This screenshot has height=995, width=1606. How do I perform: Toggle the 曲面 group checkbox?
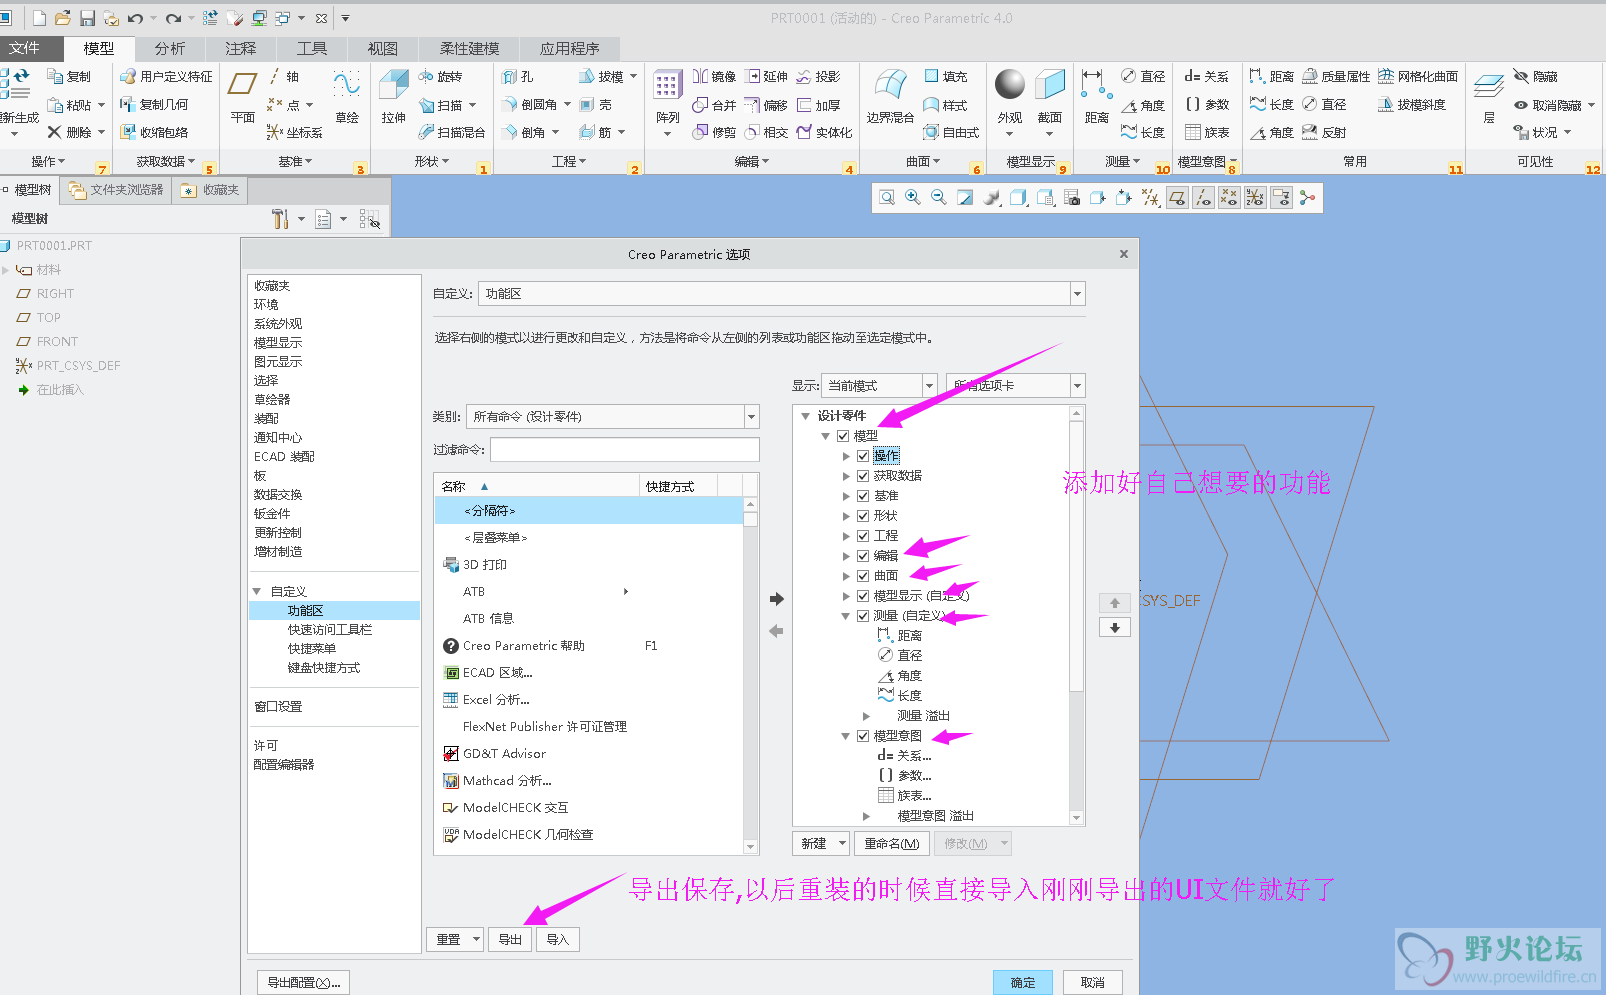[x=863, y=576]
